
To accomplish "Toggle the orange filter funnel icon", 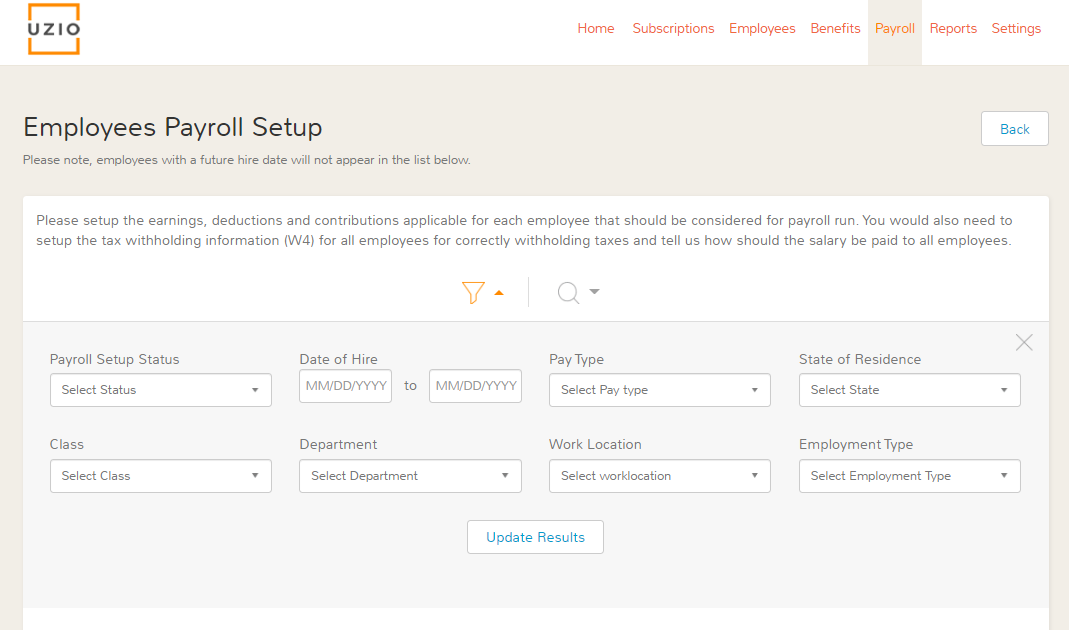I will pyautogui.click(x=474, y=292).
